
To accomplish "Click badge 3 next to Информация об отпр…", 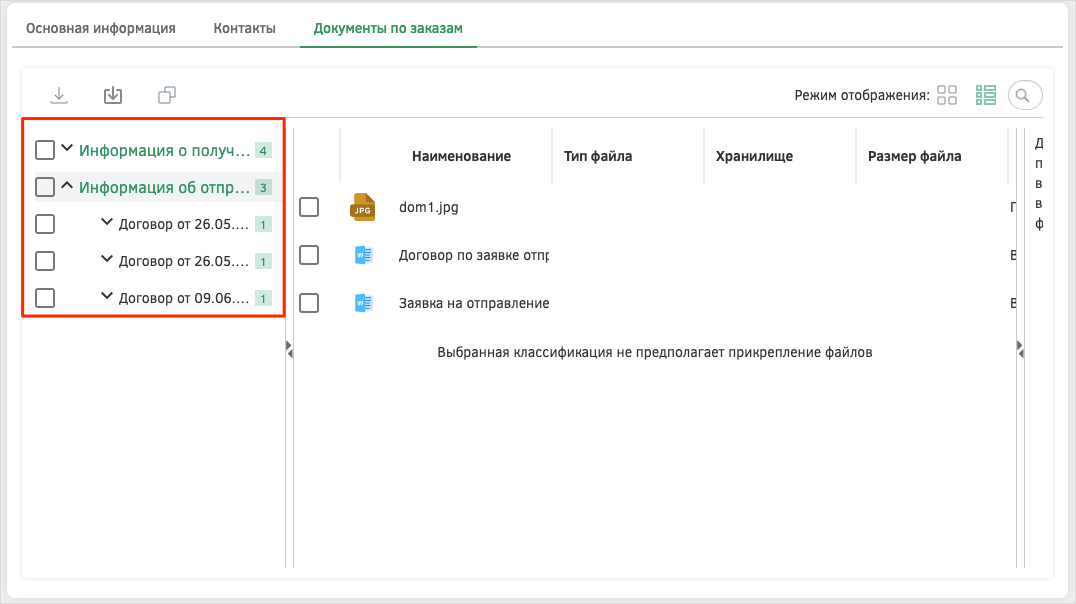I will (x=263, y=187).
